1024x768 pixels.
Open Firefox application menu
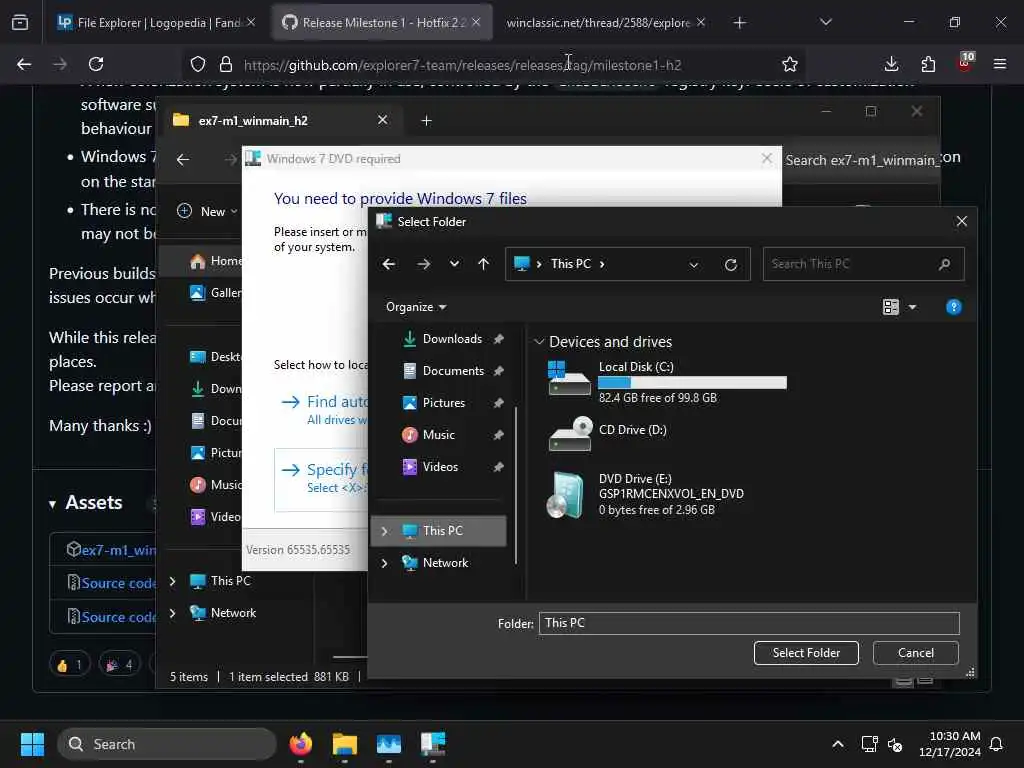pyautogui.click(x=1000, y=64)
